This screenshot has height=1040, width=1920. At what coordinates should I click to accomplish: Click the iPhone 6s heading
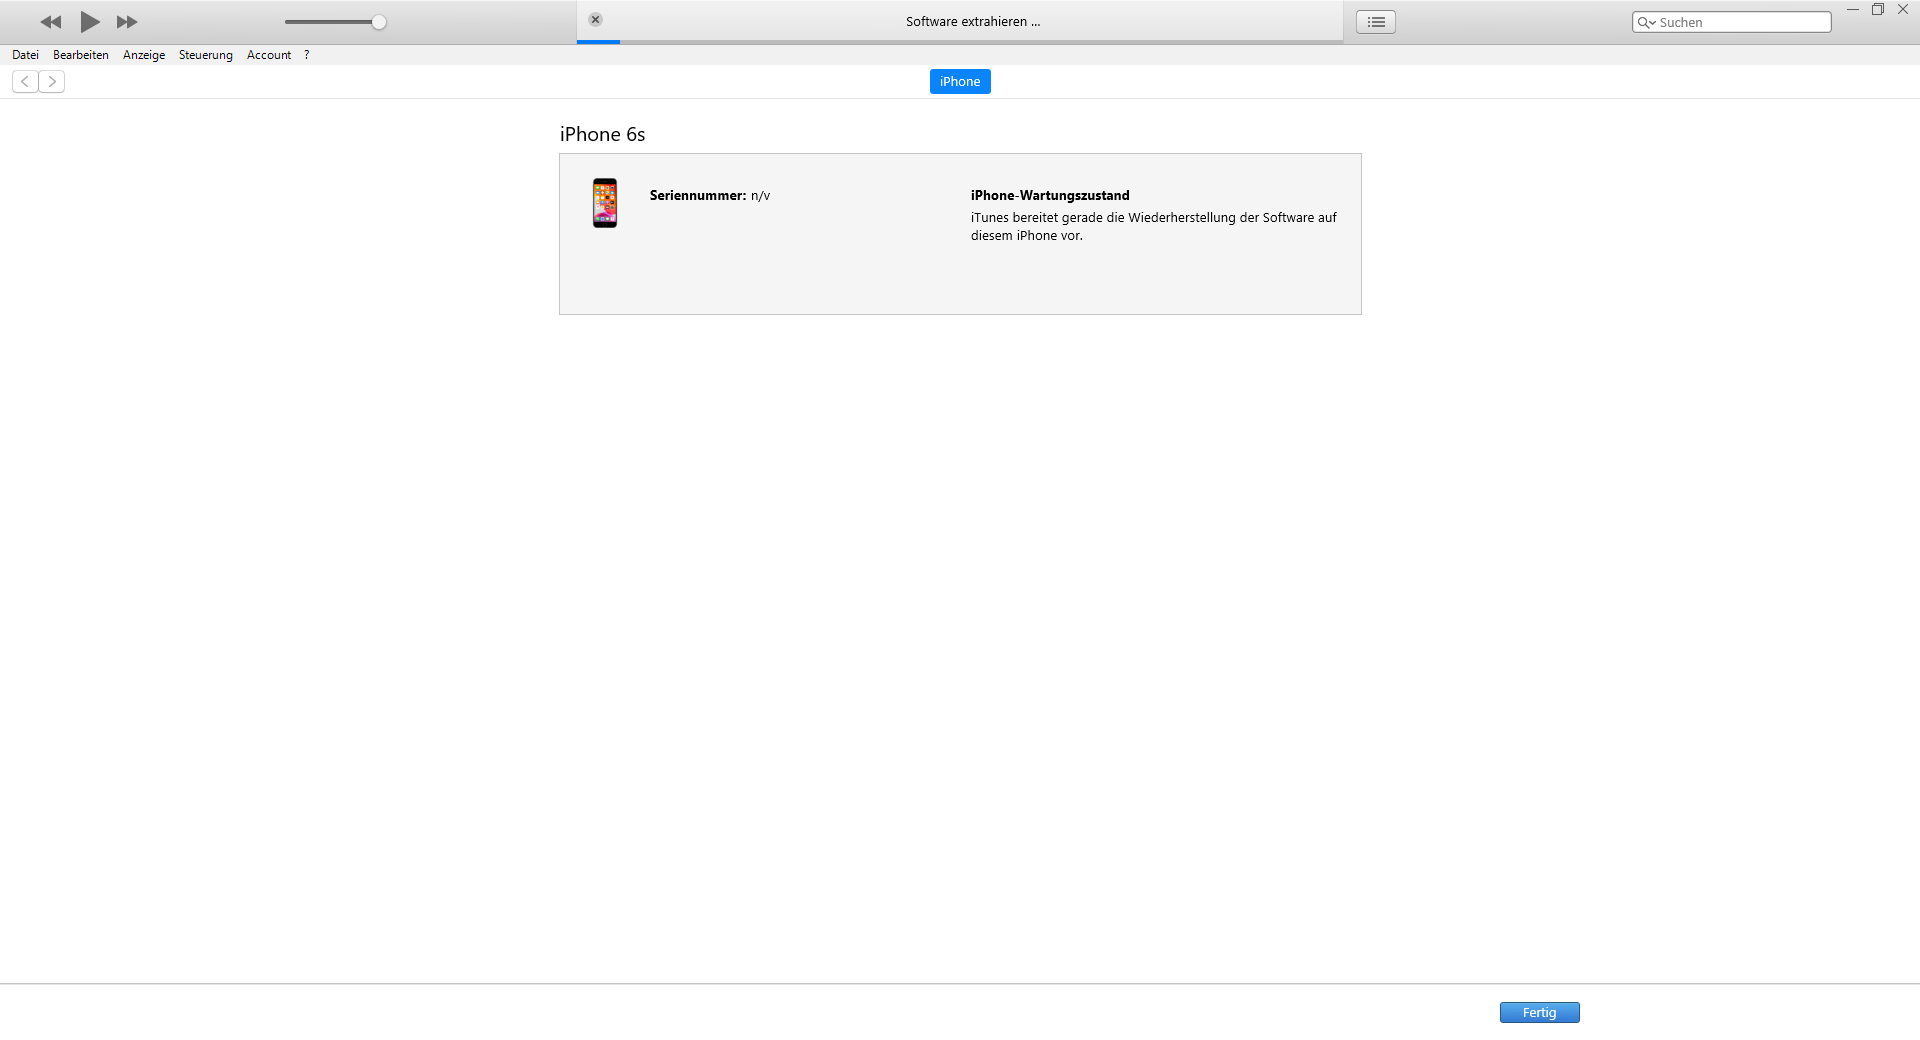[602, 134]
